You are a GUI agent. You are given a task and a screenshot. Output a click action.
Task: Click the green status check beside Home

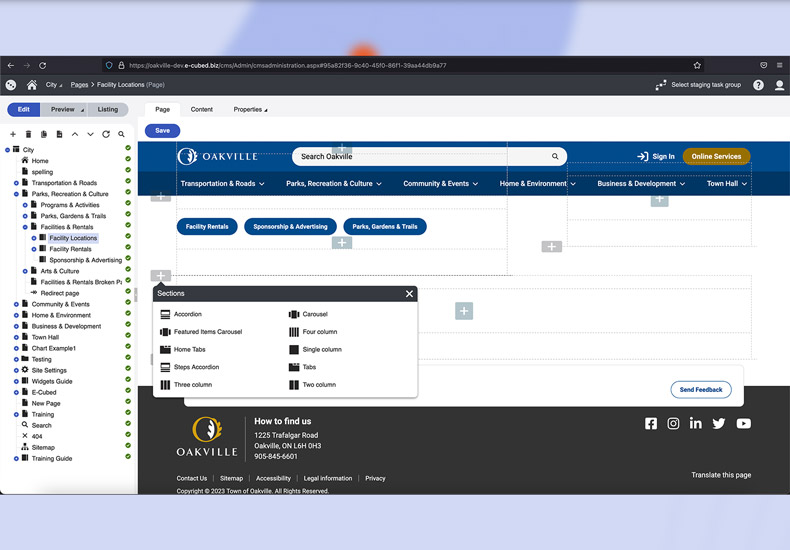click(x=128, y=160)
